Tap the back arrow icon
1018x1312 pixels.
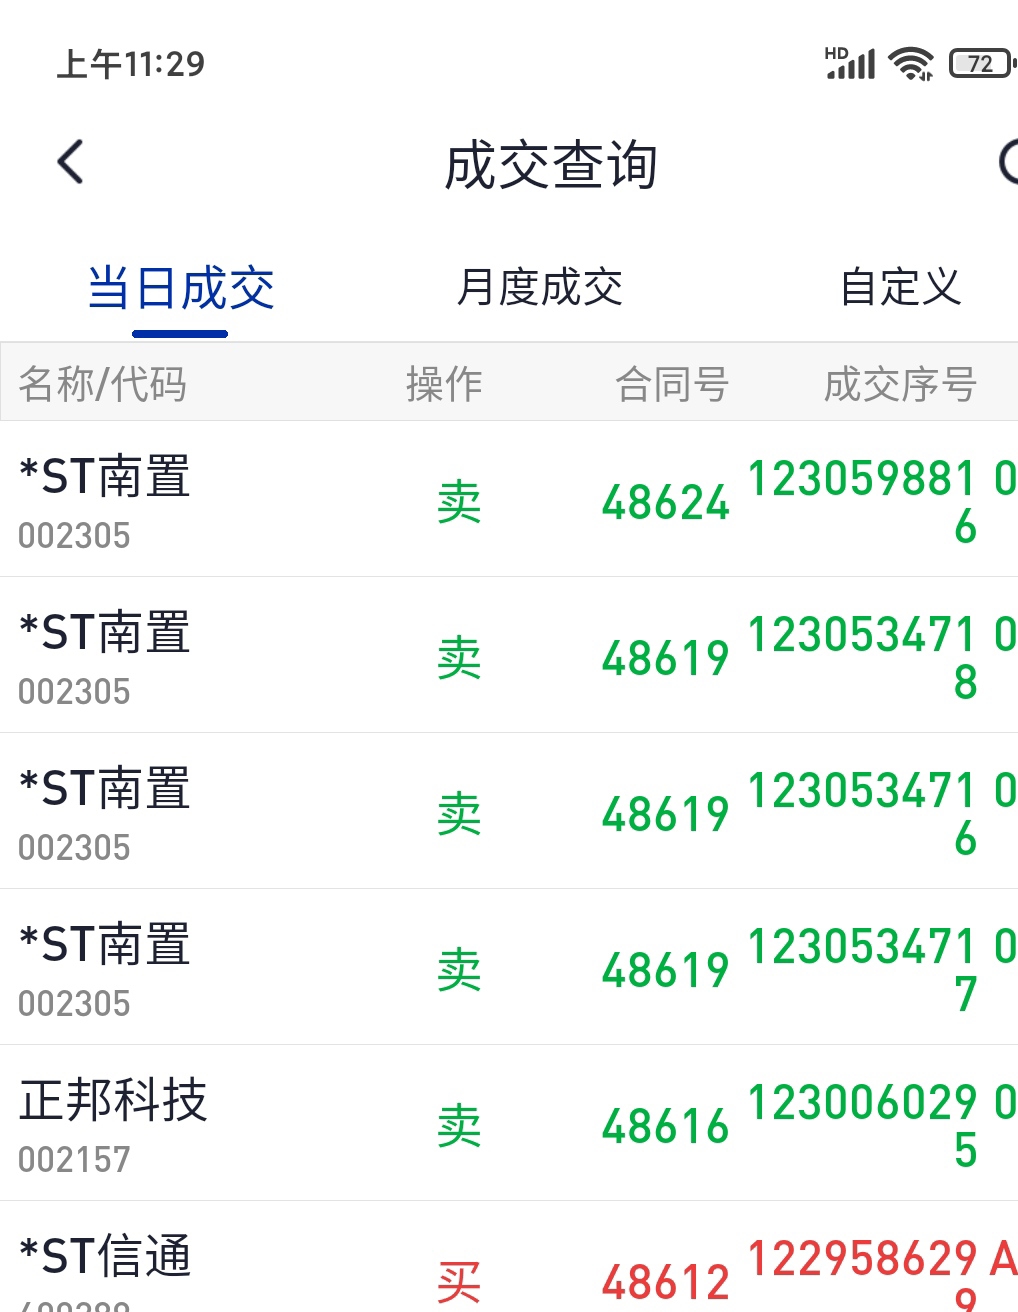[70, 162]
